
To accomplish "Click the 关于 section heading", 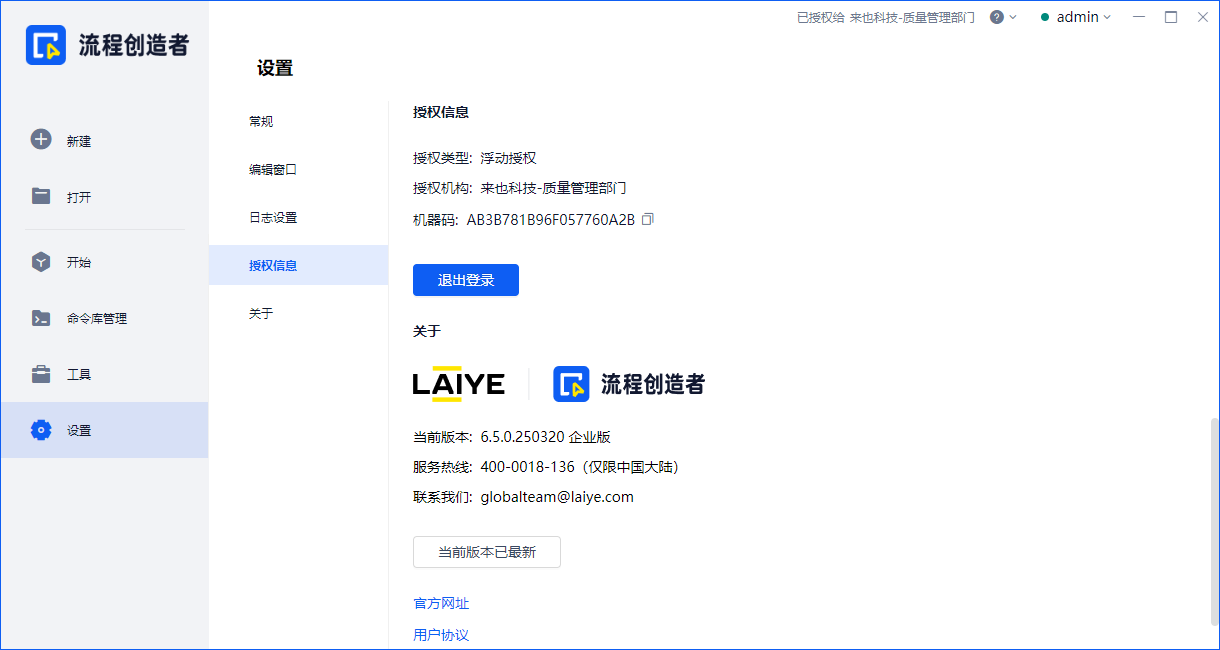I will pos(427,331).
